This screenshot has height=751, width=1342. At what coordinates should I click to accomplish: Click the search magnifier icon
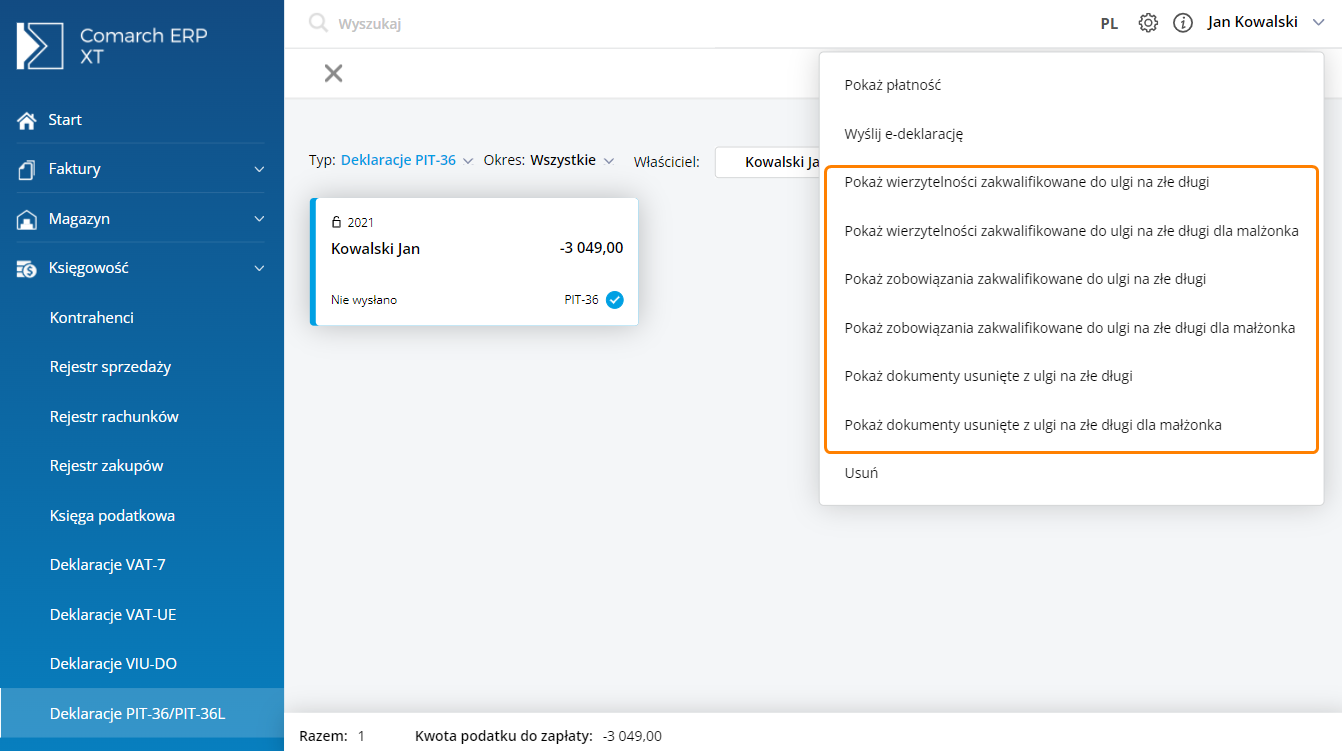[x=318, y=23]
